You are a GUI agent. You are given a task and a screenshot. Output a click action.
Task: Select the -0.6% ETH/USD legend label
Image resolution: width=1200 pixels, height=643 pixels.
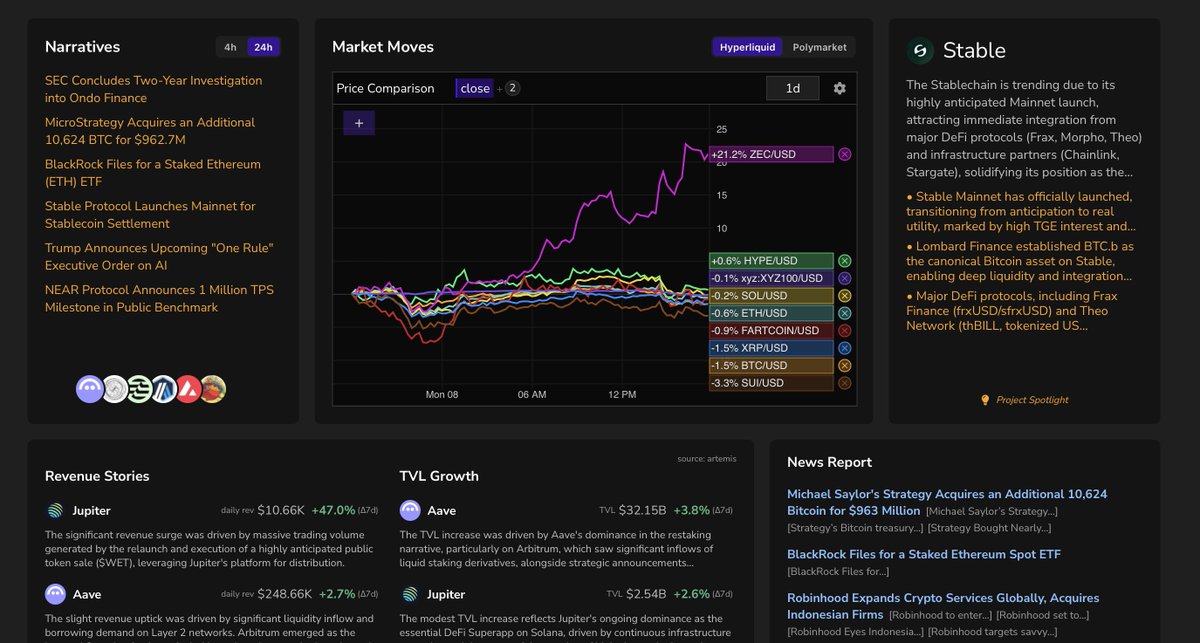coord(771,313)
